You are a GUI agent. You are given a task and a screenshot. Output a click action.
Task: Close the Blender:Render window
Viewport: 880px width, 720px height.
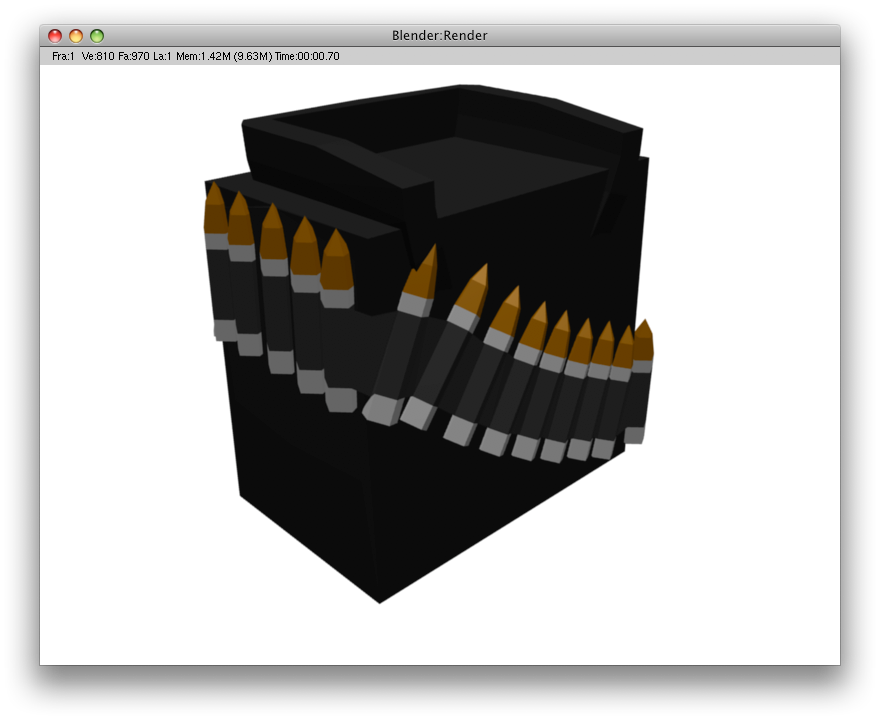[55, 36]
